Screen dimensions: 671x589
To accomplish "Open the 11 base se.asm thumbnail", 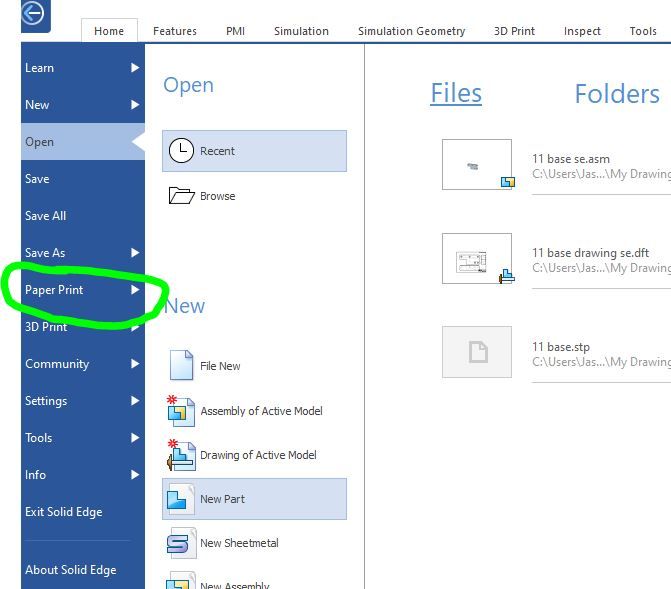I will pyautogui.click(x=477, y=164).
